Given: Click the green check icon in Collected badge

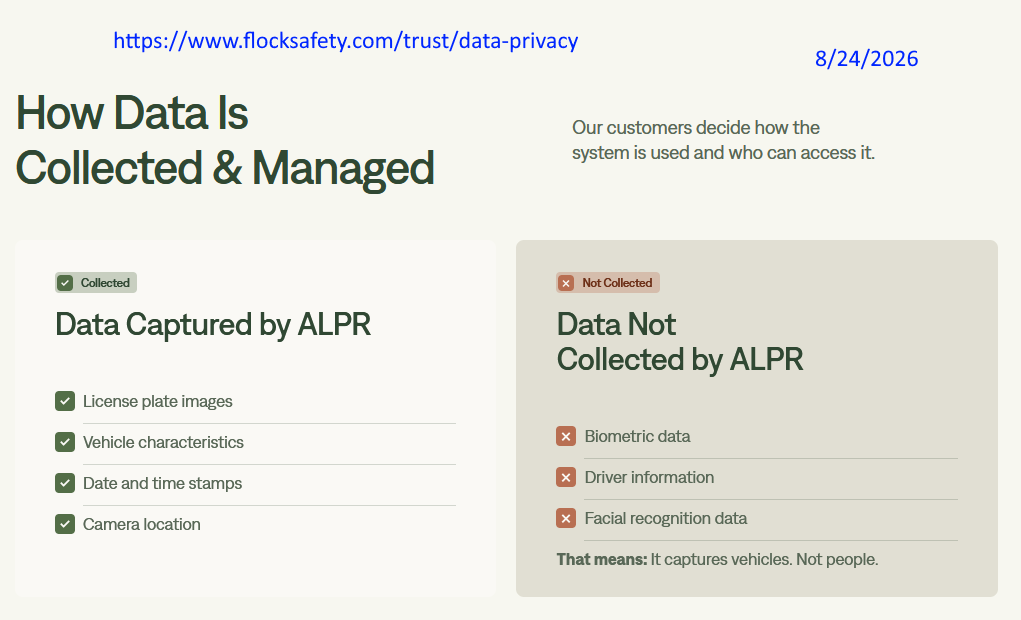Looking at the screenshot, I should point(65,283).
